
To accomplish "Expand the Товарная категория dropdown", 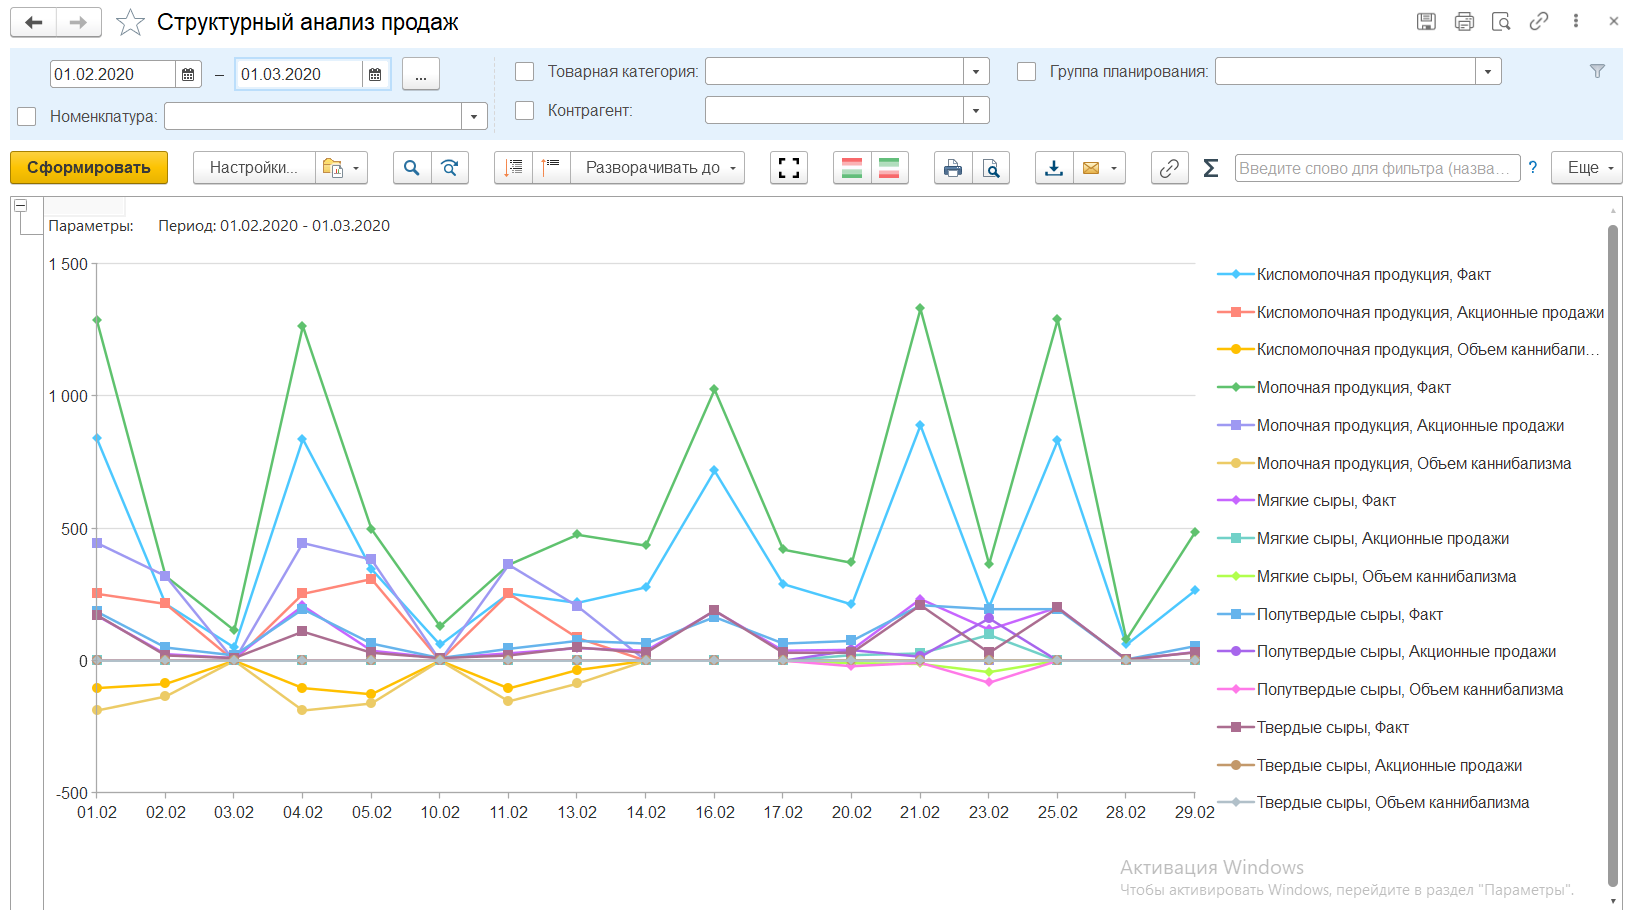I will coord(976,72).
